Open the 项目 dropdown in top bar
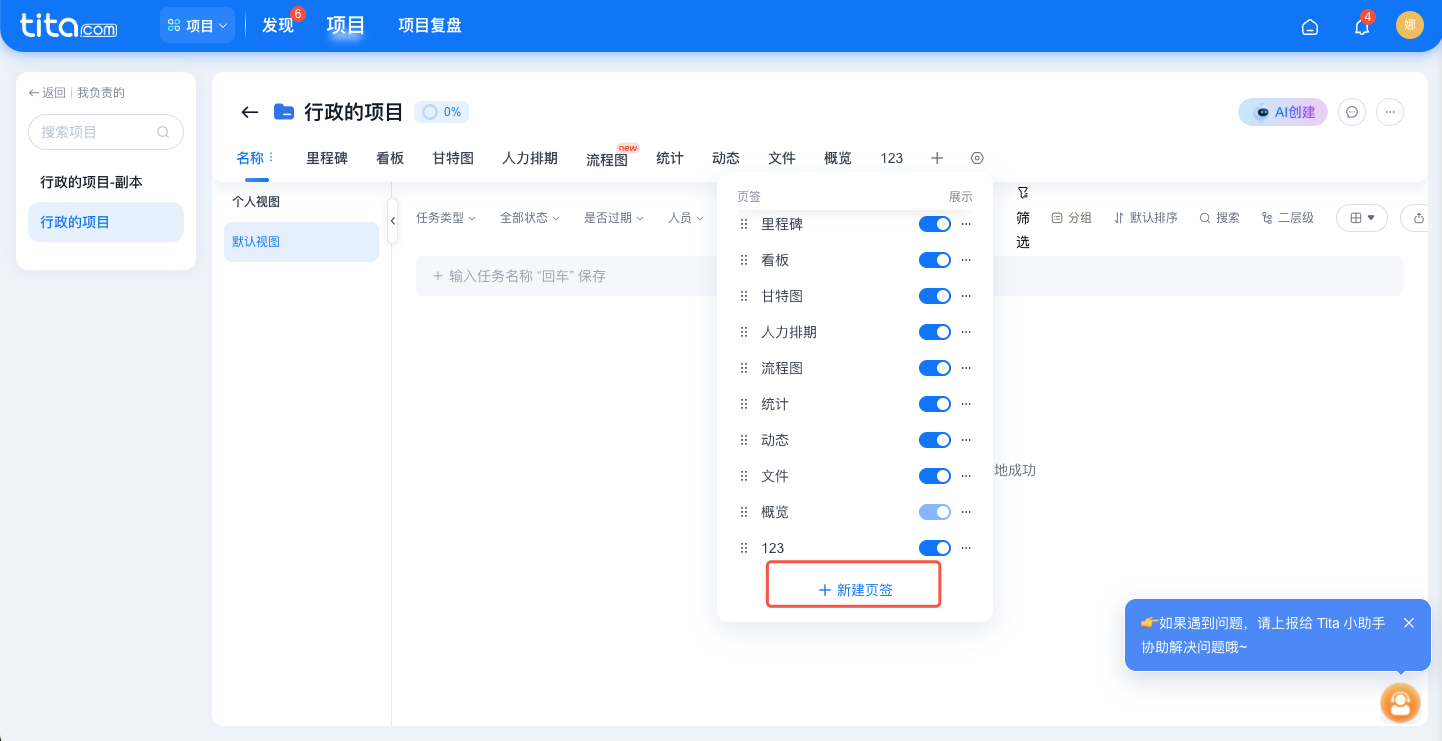This screenshot has width=1442, height=741. pyautogui.click(x=197, y=25)
